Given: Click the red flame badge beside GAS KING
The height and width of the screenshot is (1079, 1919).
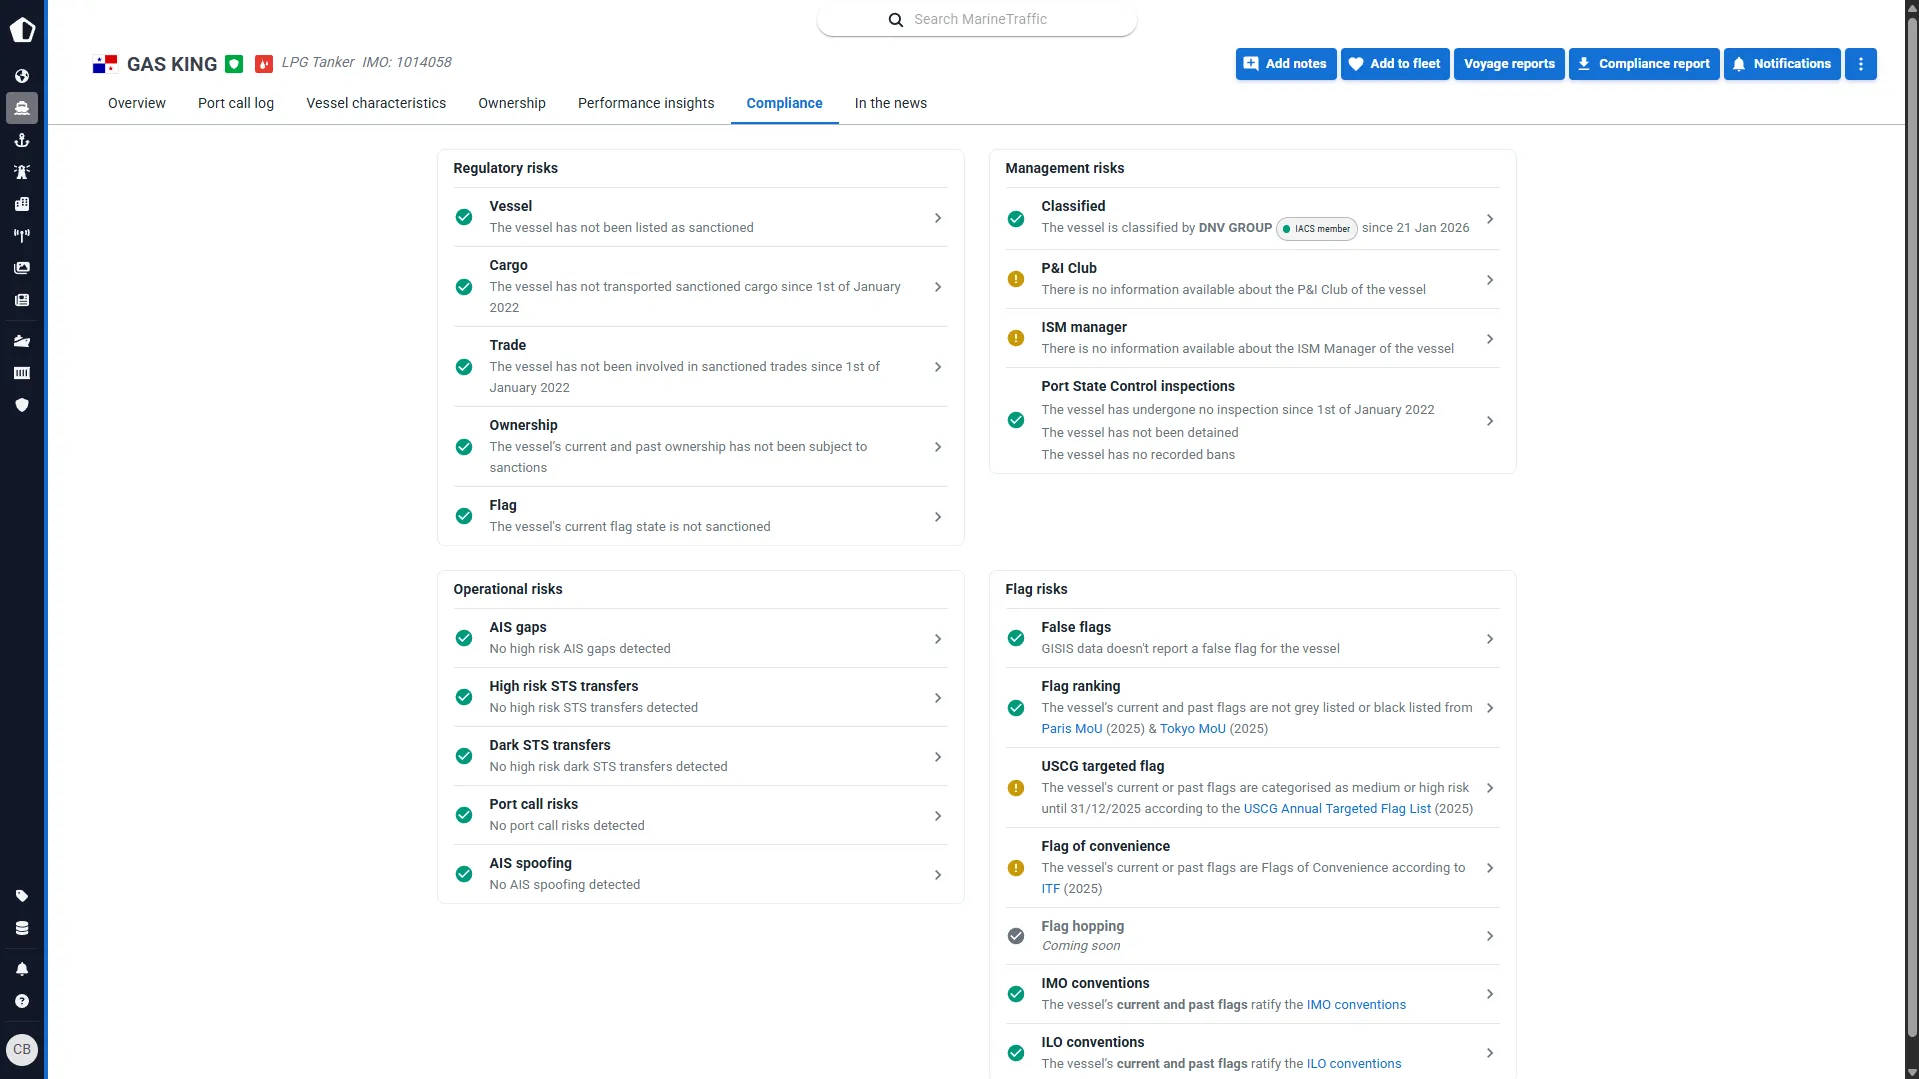Looking at the screenshot, I should 264,64.
